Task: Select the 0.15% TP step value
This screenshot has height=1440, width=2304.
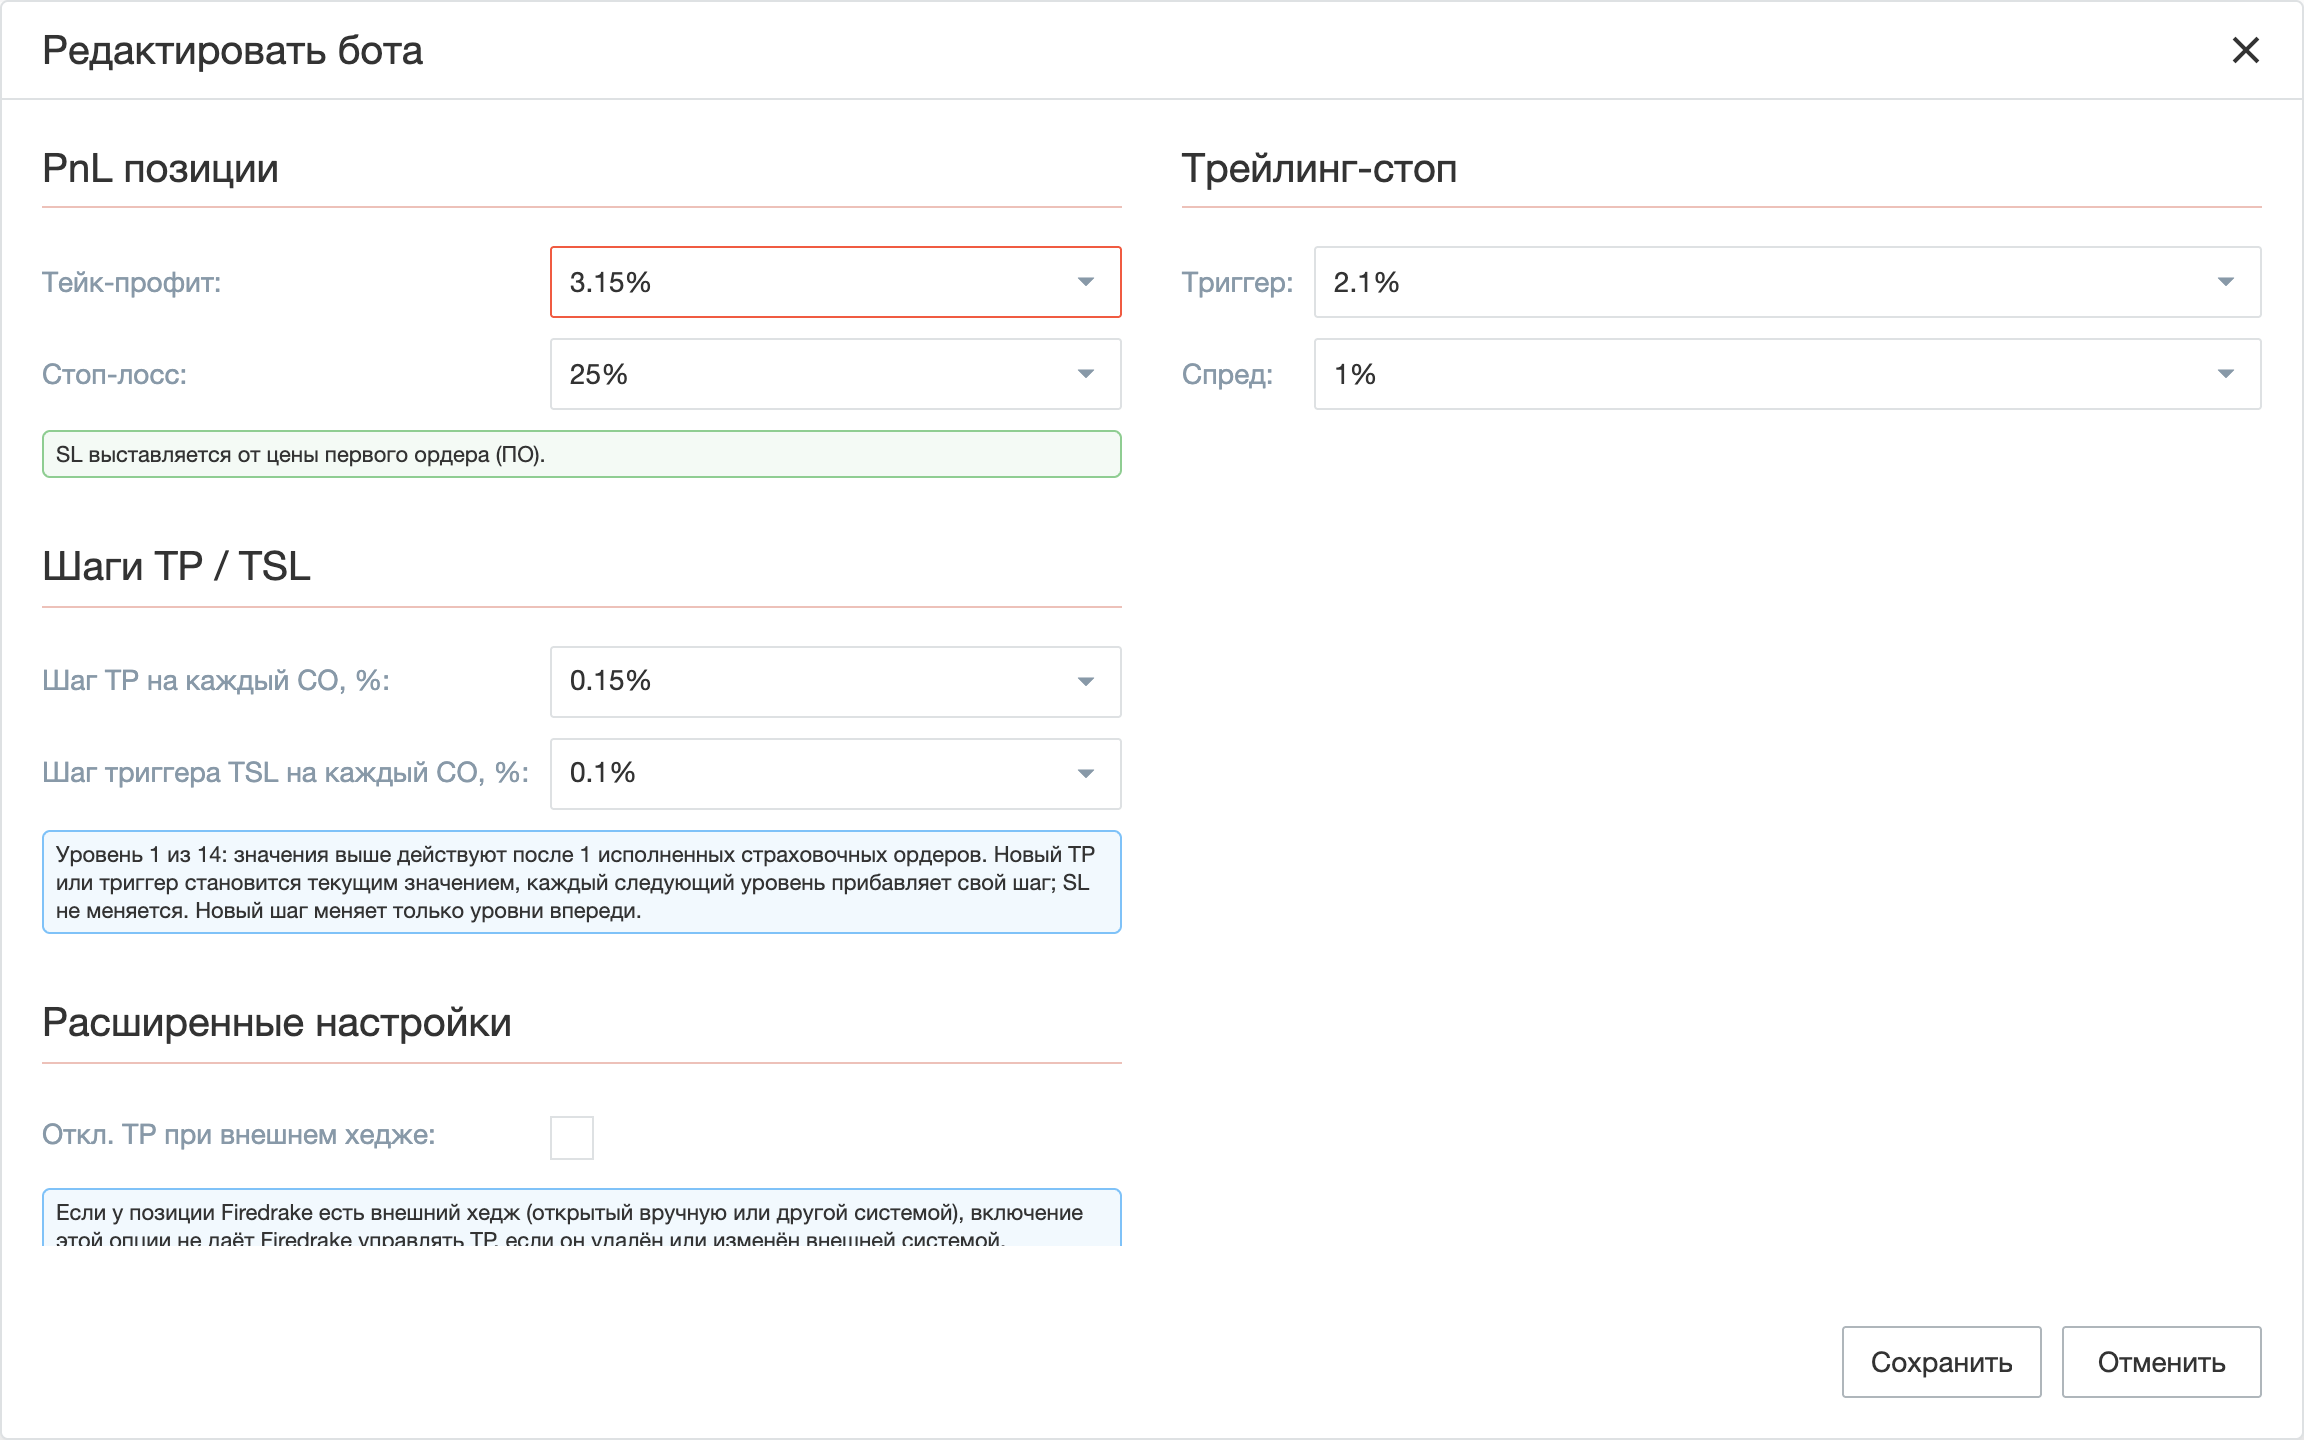Action: (x=610, y=680)
